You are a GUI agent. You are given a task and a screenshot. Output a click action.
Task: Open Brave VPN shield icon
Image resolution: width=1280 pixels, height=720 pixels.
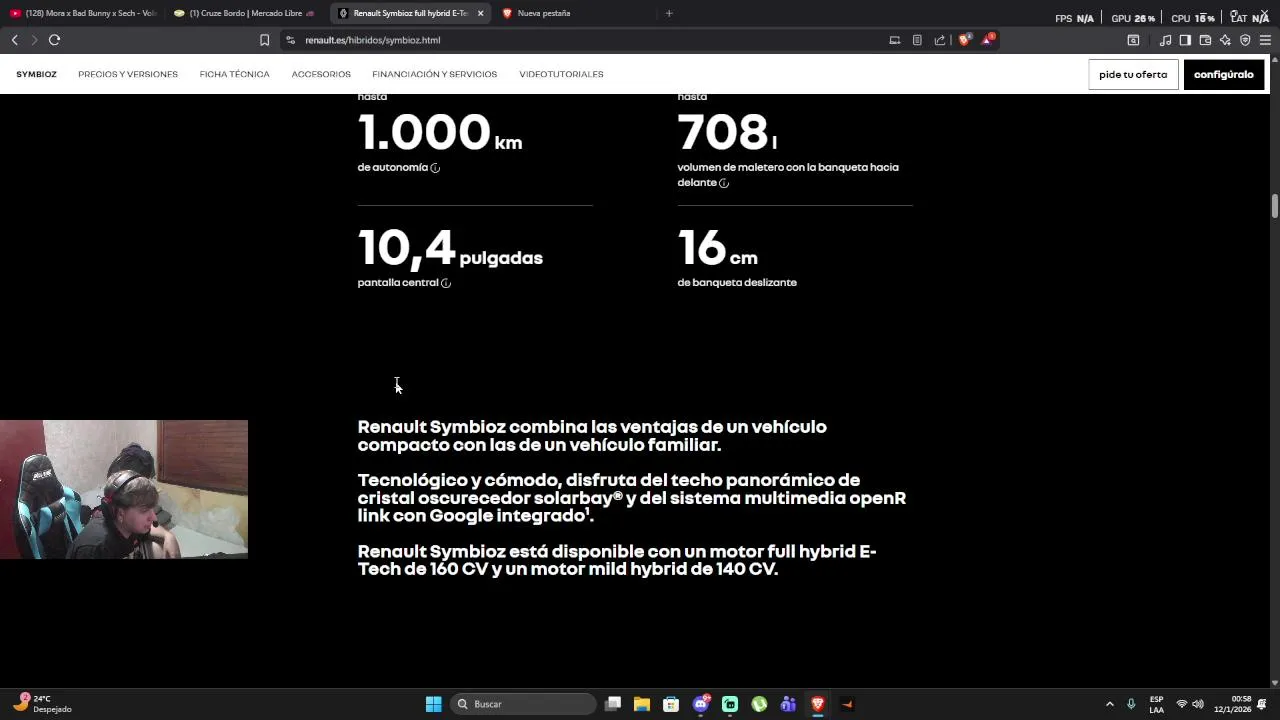[x=1245, y=40]
